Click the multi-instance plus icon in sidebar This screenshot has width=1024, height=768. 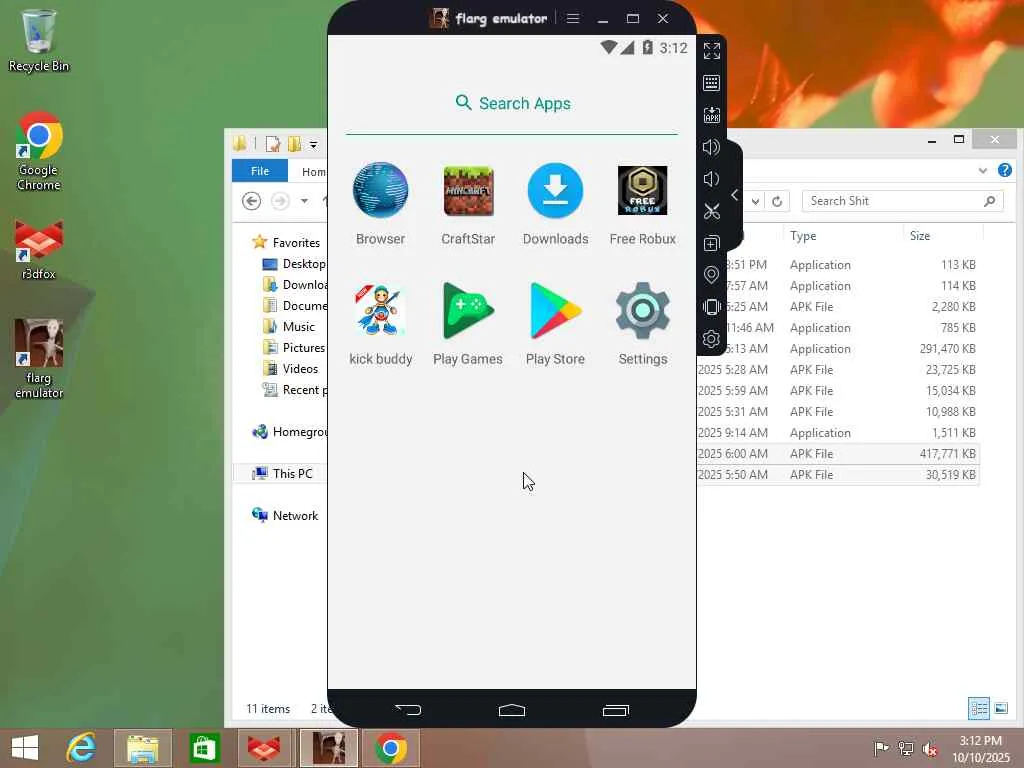point(711,243)
